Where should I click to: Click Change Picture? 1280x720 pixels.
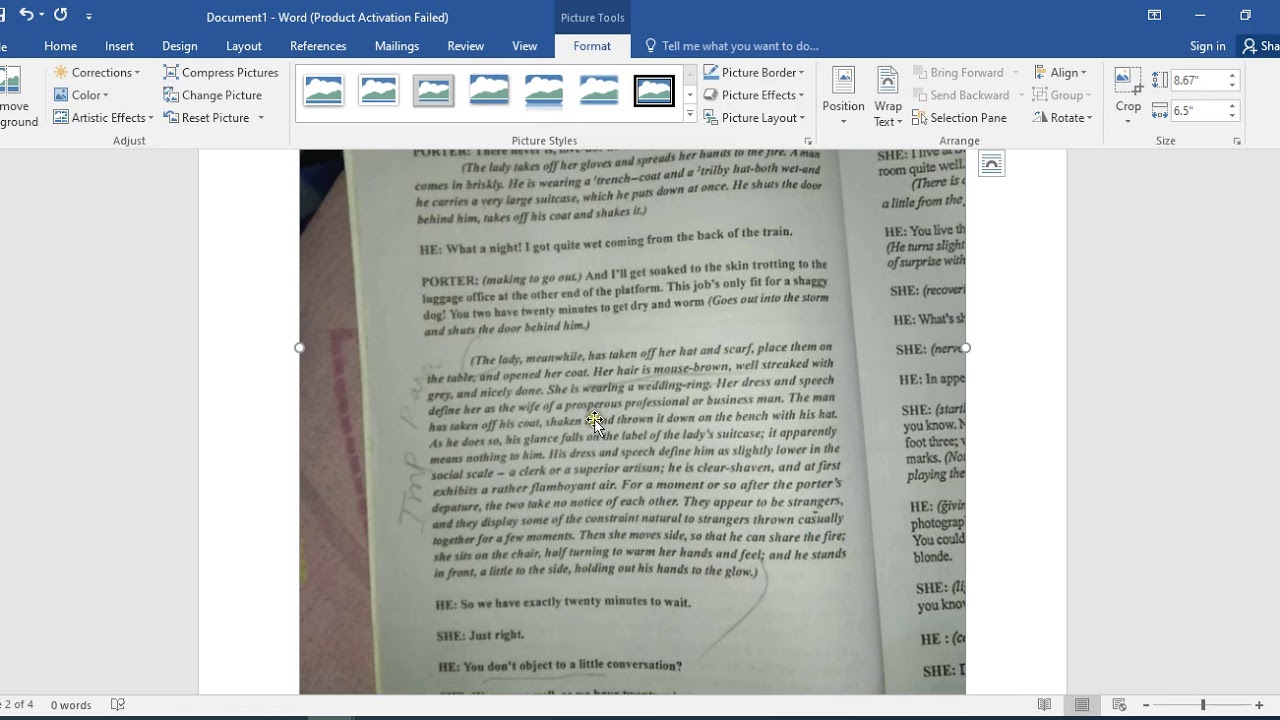pyautogui.click(x=213, y=95)
